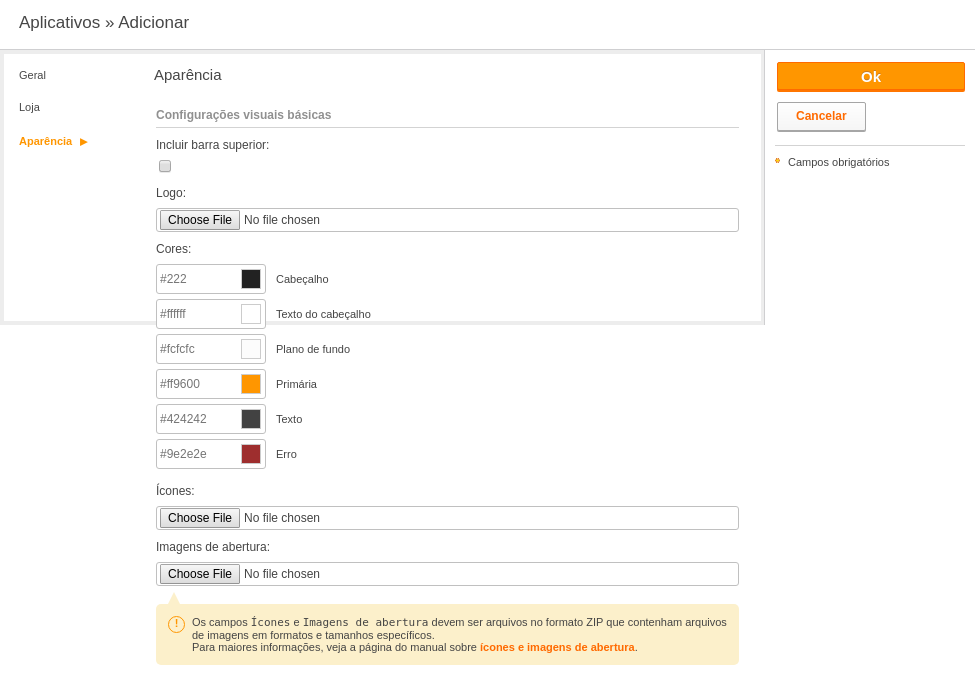Choose a file for the Ícones field
This screenshot has width=975, height=700.
(200, 518)
